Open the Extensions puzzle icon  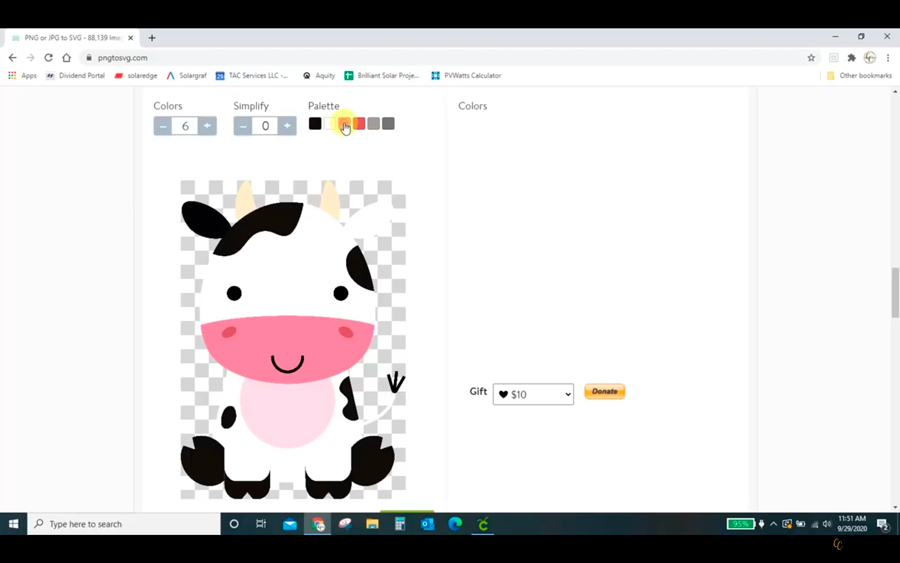(852, 57)
